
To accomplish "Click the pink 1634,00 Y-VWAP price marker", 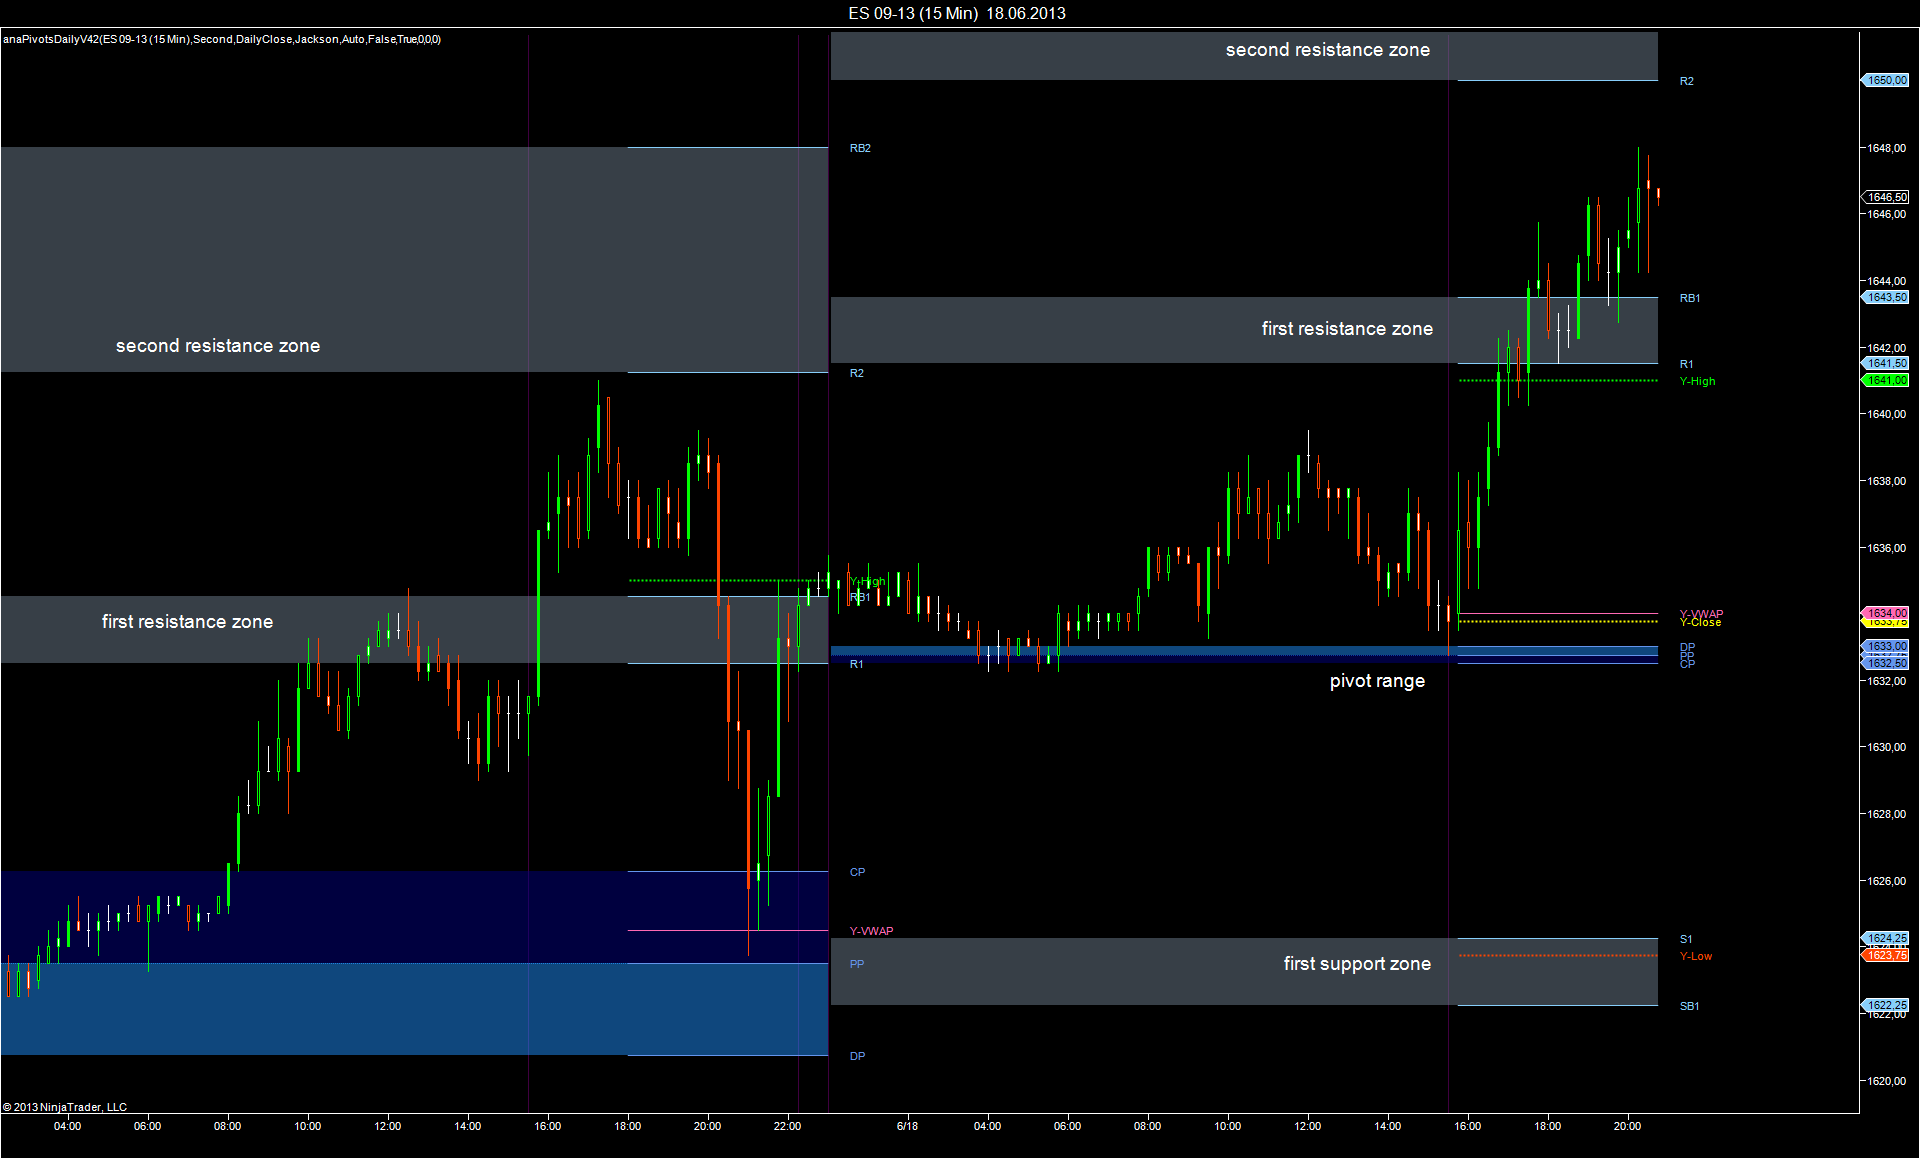I will [1886, 612].
